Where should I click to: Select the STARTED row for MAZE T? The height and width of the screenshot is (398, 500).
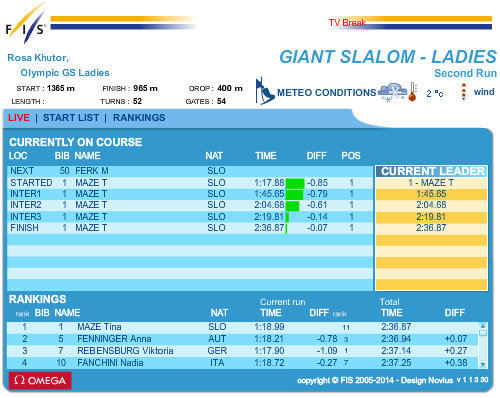[x=190, y=183]
